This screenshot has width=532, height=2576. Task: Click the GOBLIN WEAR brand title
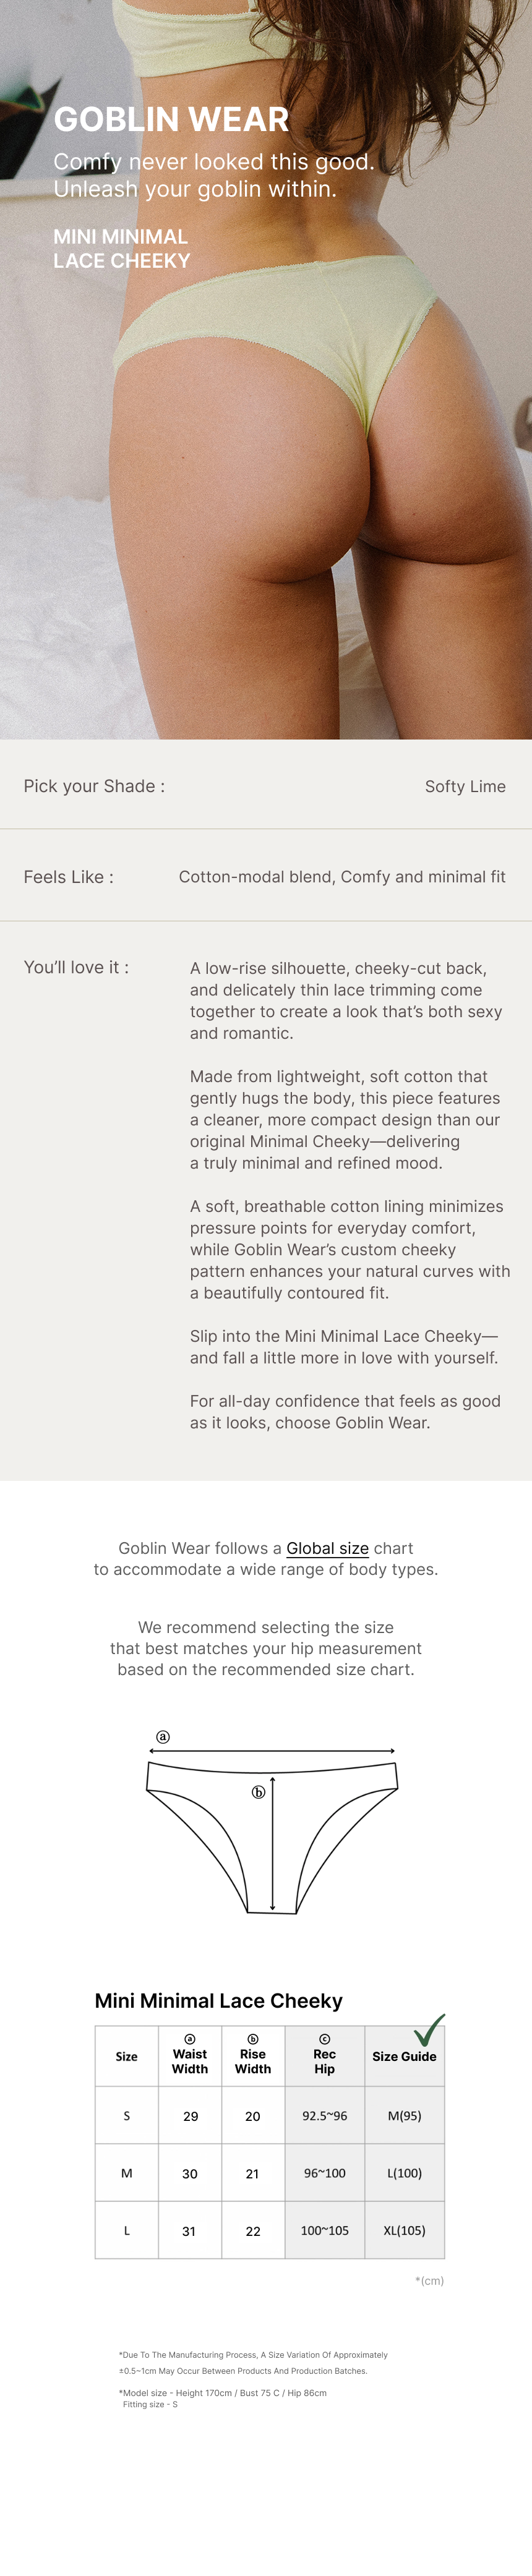point(171,119)
